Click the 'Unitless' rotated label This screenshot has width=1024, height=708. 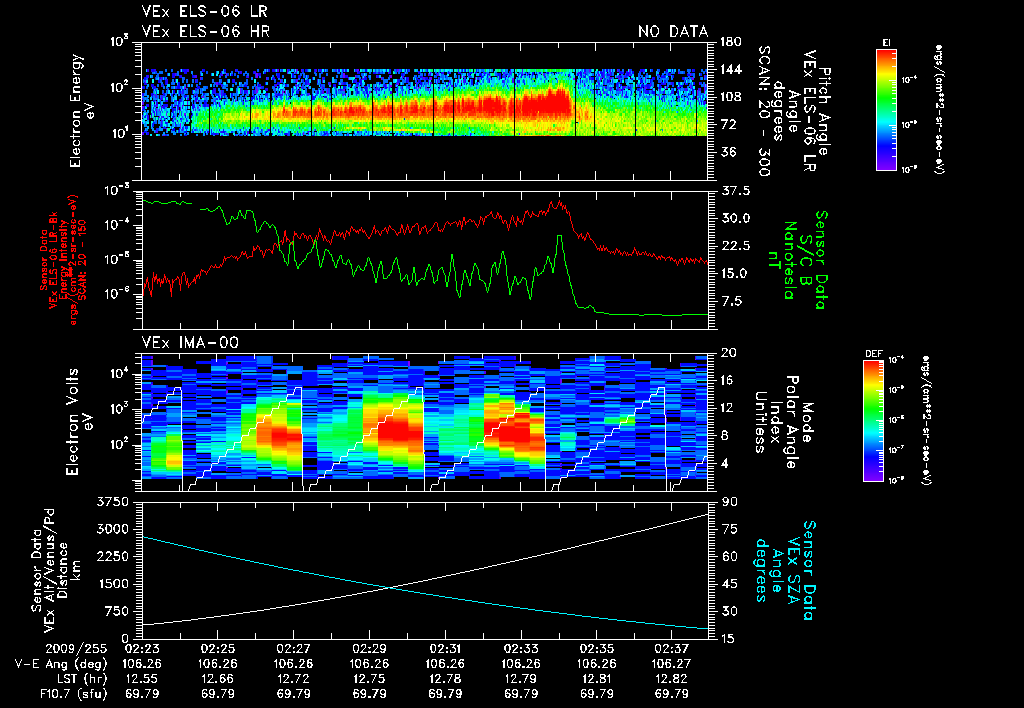[761, 422]
